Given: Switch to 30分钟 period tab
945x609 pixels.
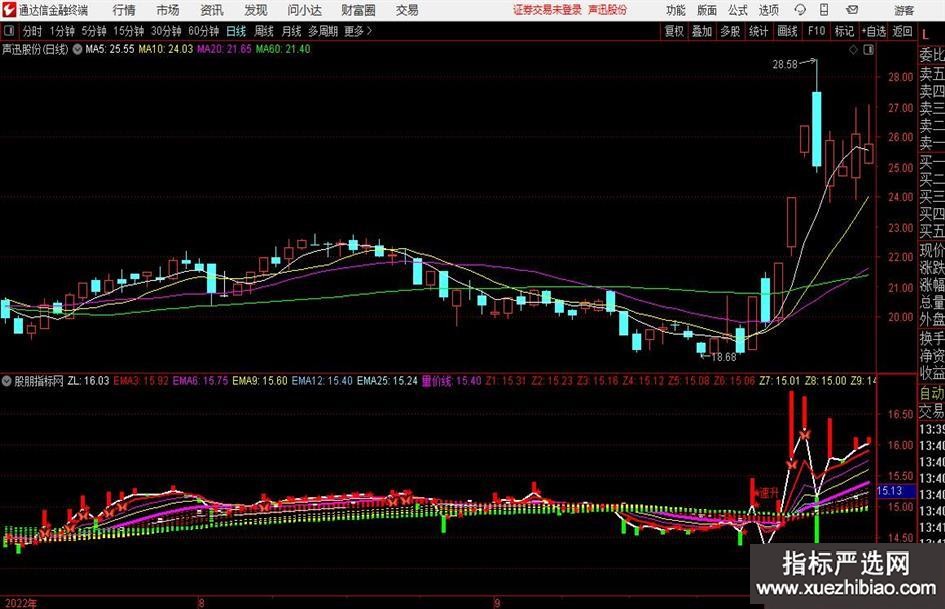Looking at the screenshot, I should point(166,31).
